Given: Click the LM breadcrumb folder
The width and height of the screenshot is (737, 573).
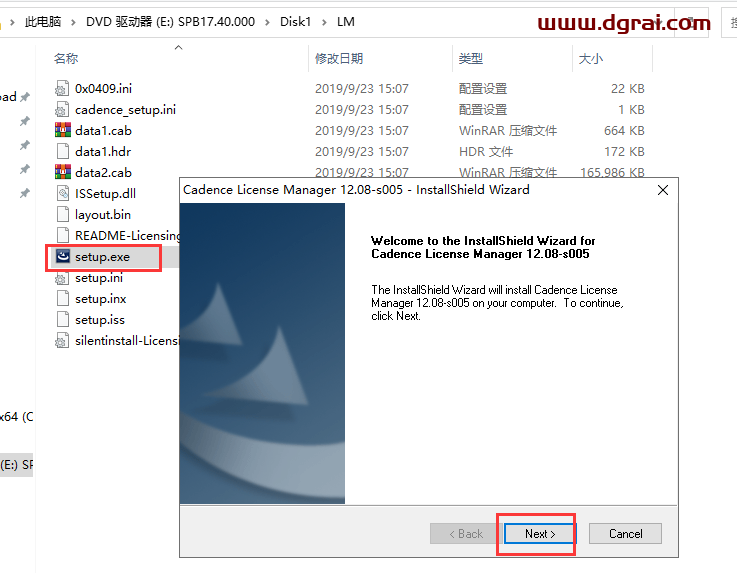Looking at the screenshot, I should pos(345,22).
